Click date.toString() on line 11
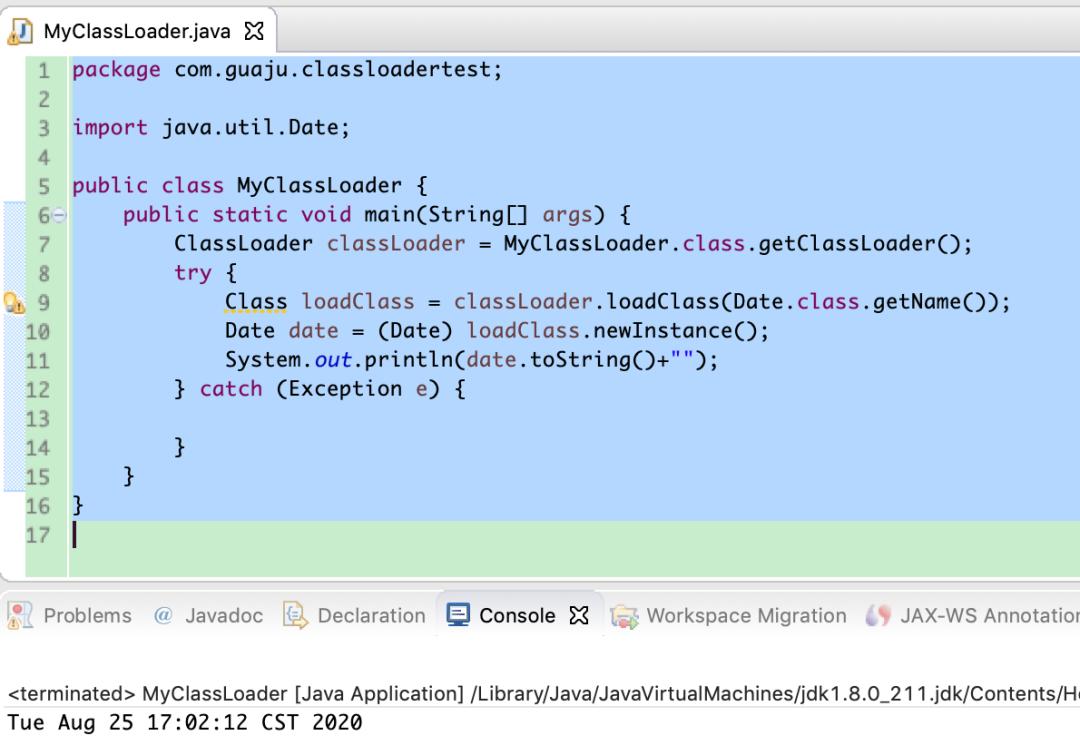The width and height of the screenshot is (1080, 755). pyautogui.click(x=561, y=360)
